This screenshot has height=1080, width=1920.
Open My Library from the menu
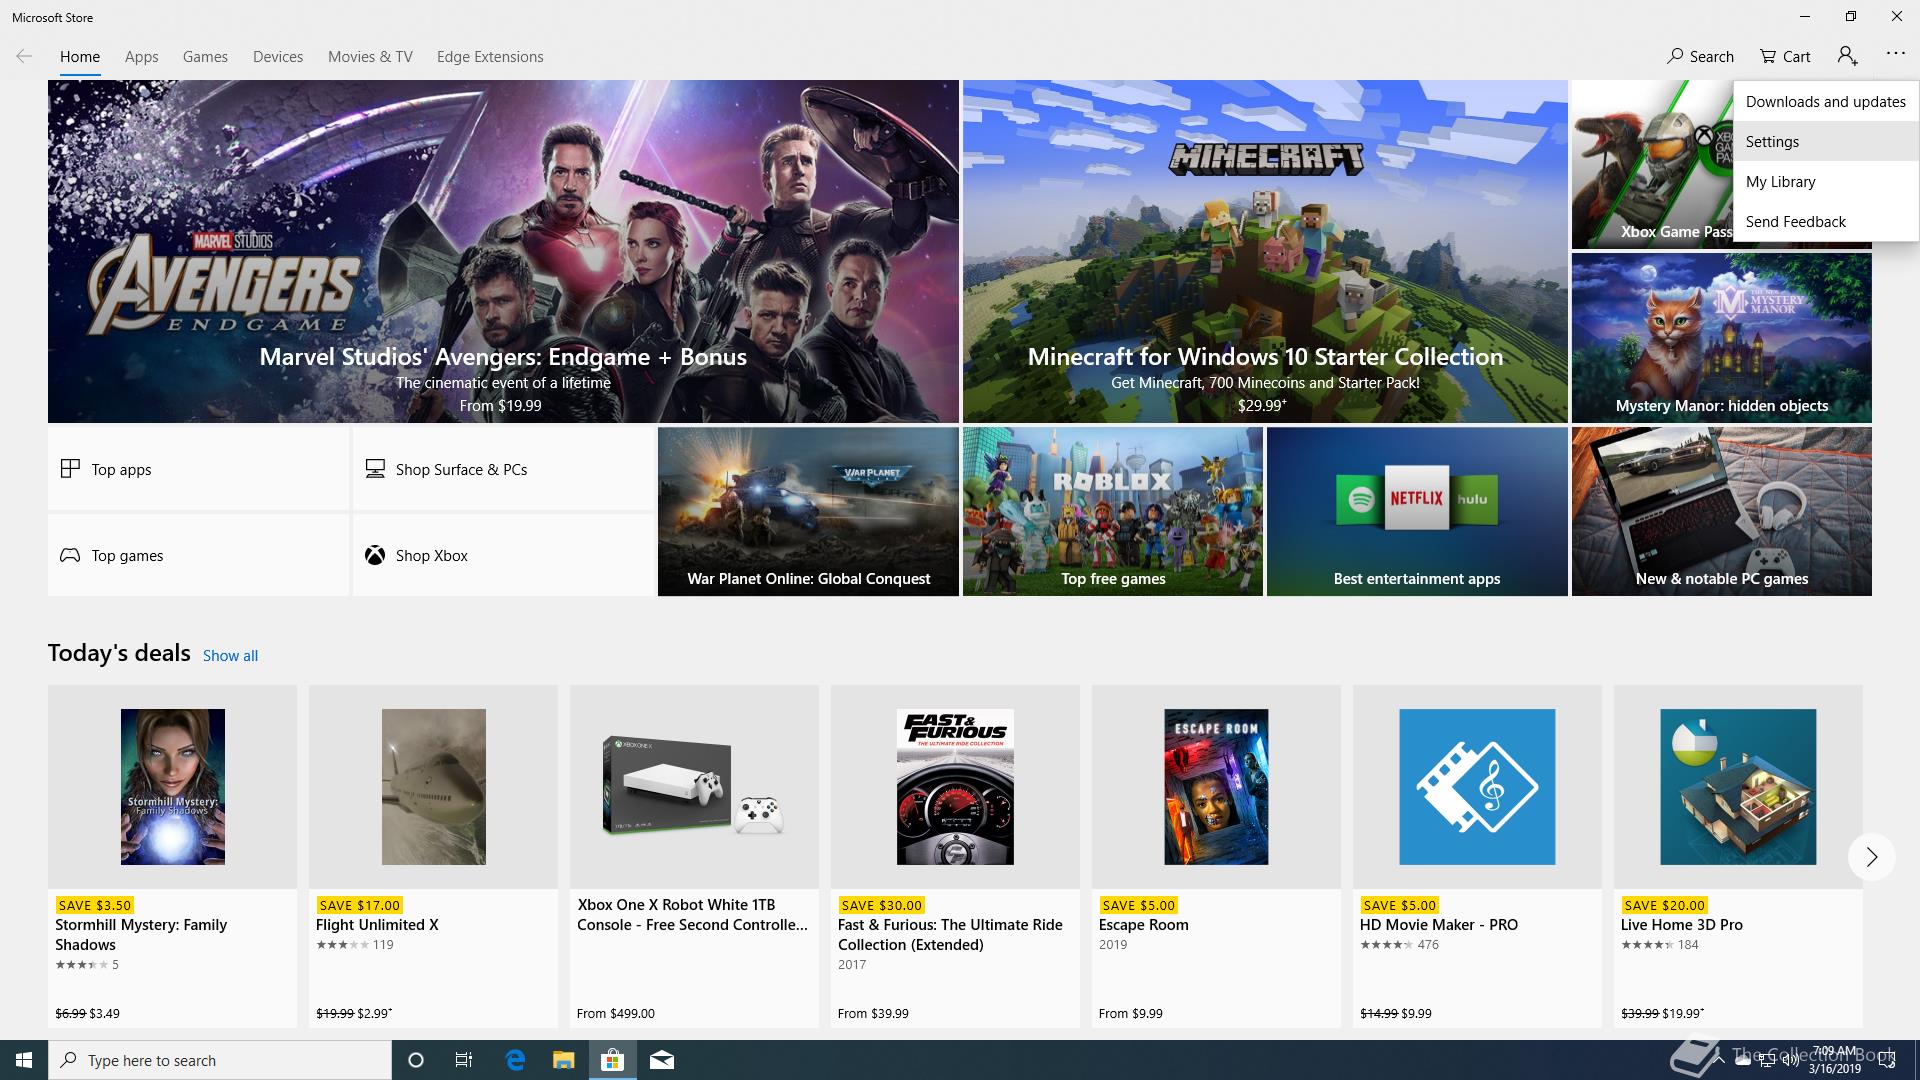point(1825,181)
